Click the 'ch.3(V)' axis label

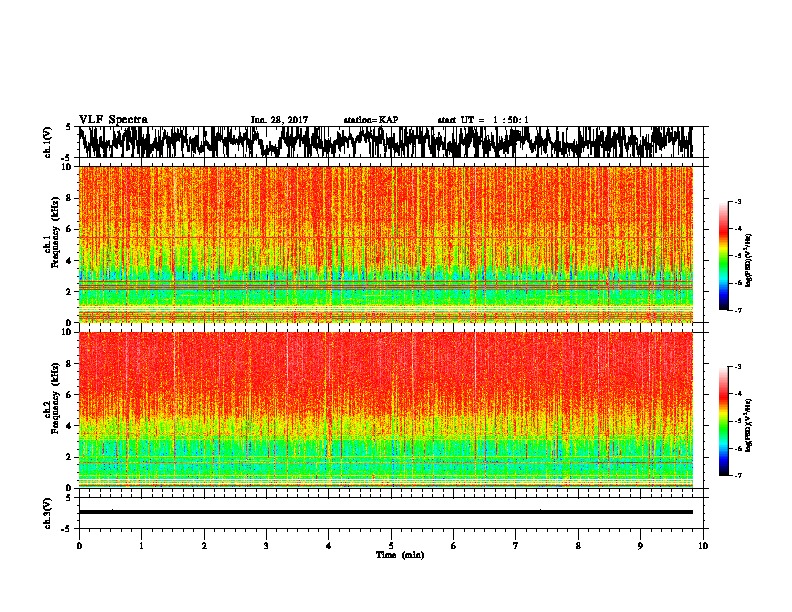click(48, 513)
